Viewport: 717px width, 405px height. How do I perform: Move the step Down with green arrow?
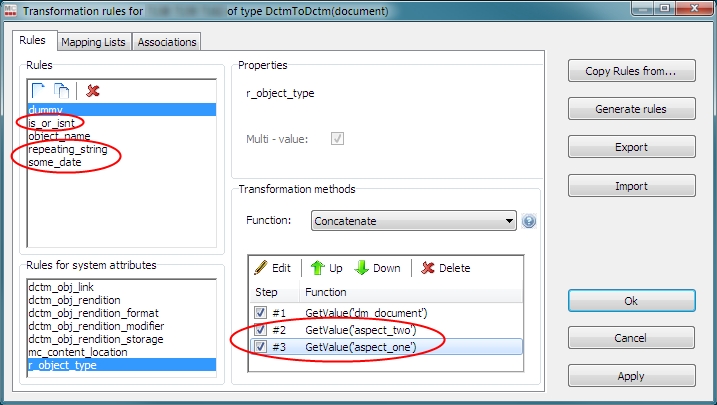pos(377,268)
